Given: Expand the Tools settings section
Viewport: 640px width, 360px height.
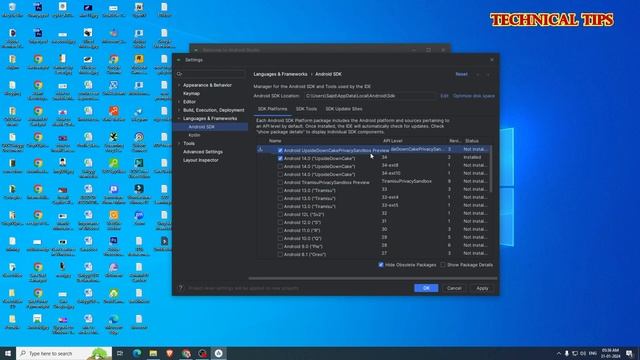Looking at the screenshot, I should (179, 143).
